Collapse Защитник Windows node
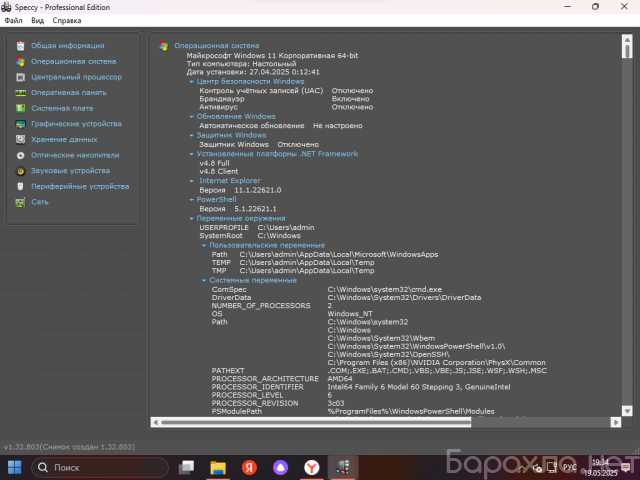The width and height of the screenshot is (640, 480). coord(191,135)
